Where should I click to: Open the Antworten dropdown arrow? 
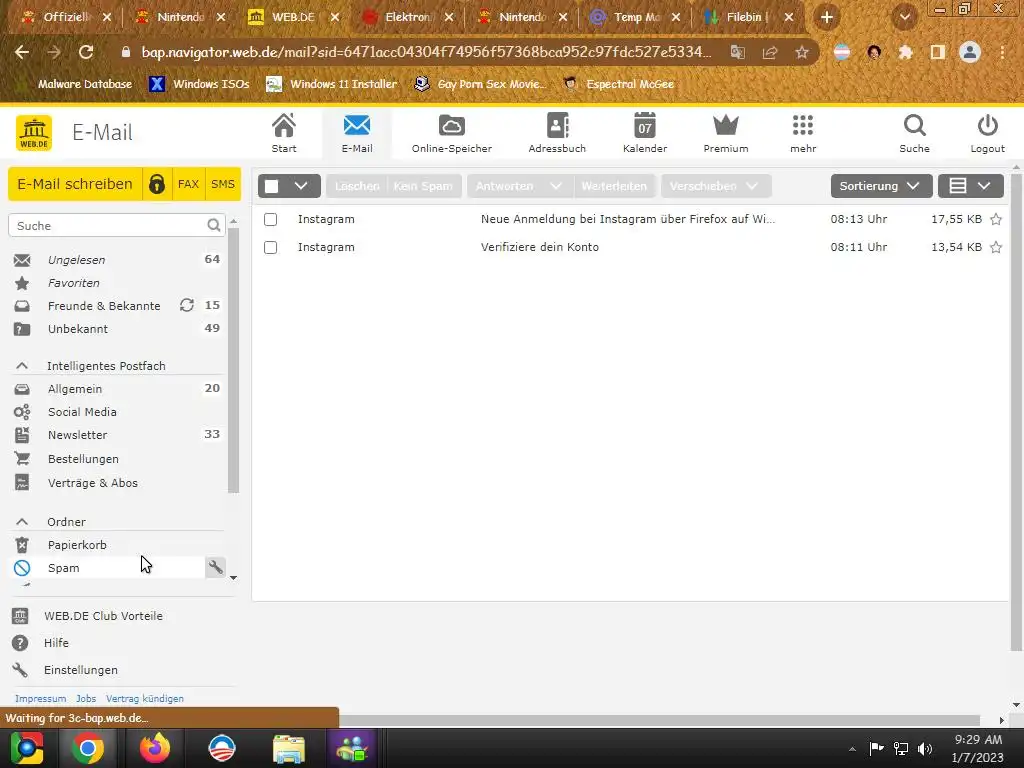pyautogui.click(x=556, y=186)
